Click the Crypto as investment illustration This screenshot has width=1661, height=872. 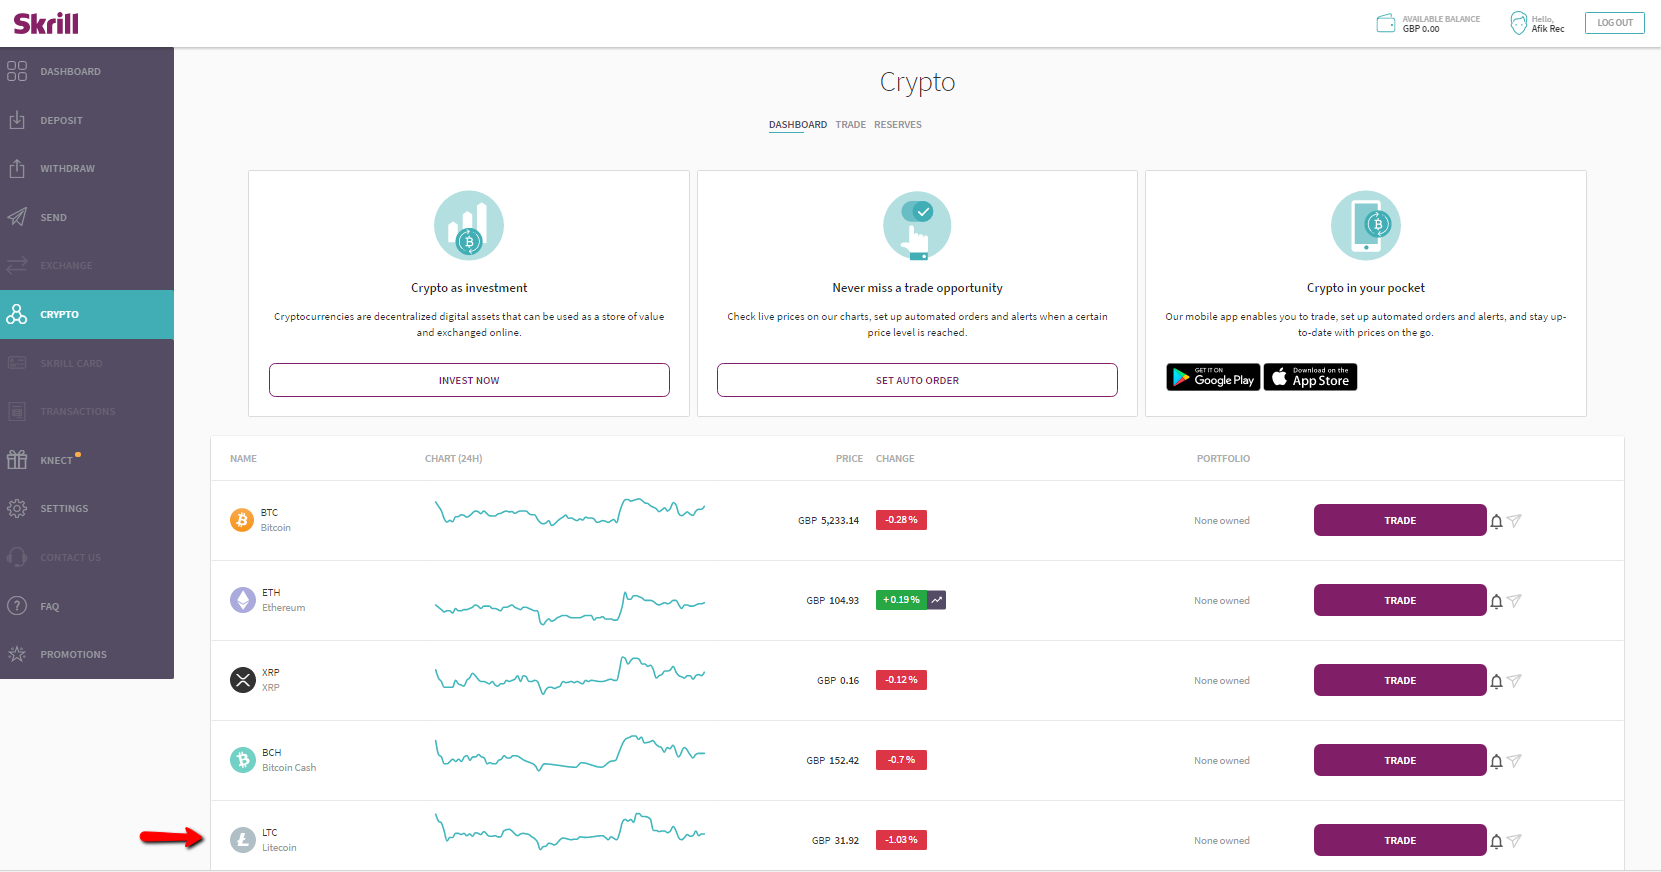point(469,225)
